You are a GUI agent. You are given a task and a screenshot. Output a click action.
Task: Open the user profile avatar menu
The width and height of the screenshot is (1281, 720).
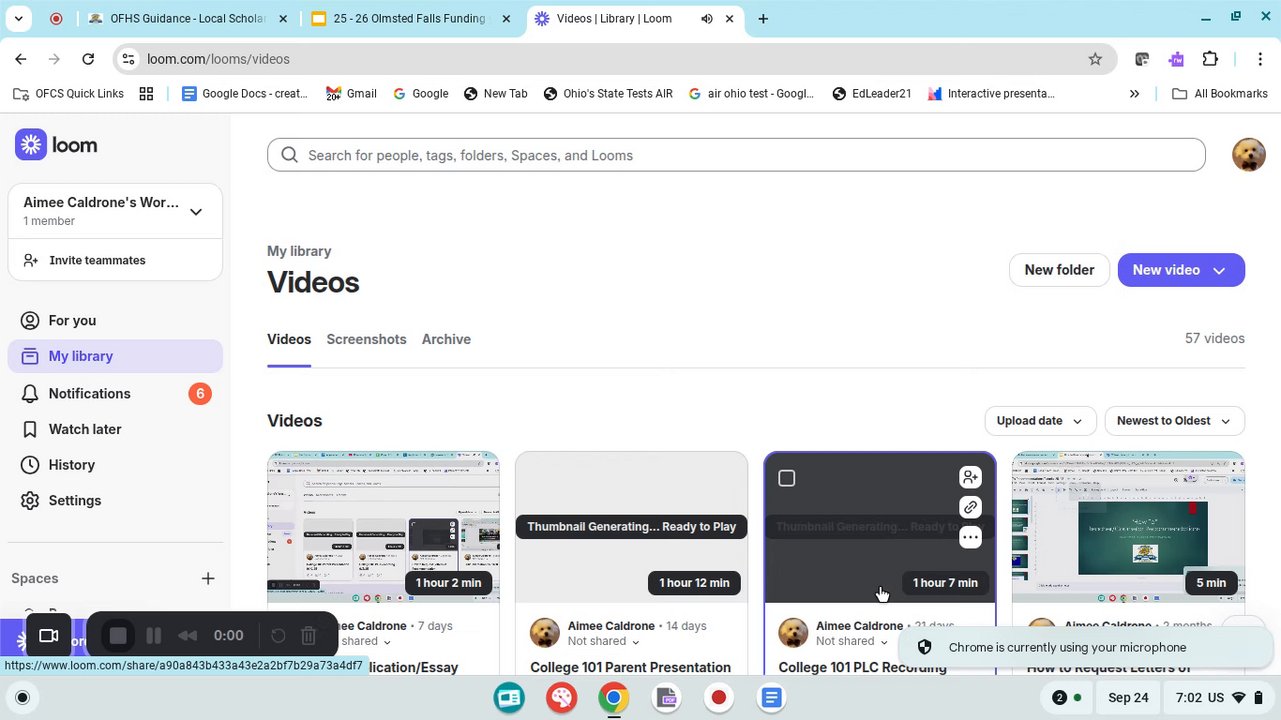(x=1249, y=155)
